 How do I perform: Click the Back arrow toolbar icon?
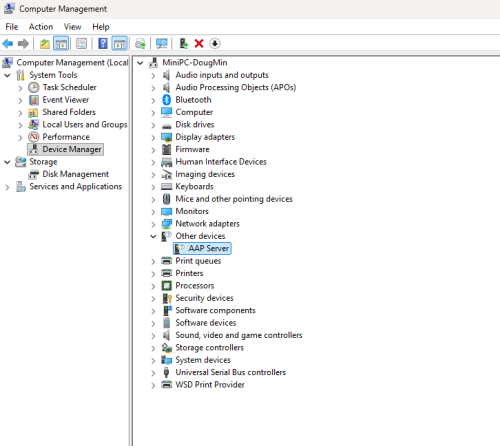click(x=7, y=44)
